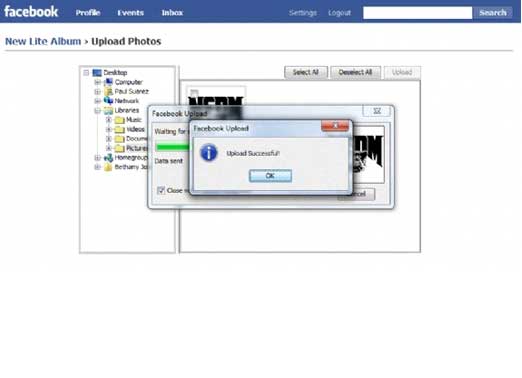The height and width of the screenshot is (378, 522).
Task: Click the Libraries icon in tree
Action: [108, 110]
